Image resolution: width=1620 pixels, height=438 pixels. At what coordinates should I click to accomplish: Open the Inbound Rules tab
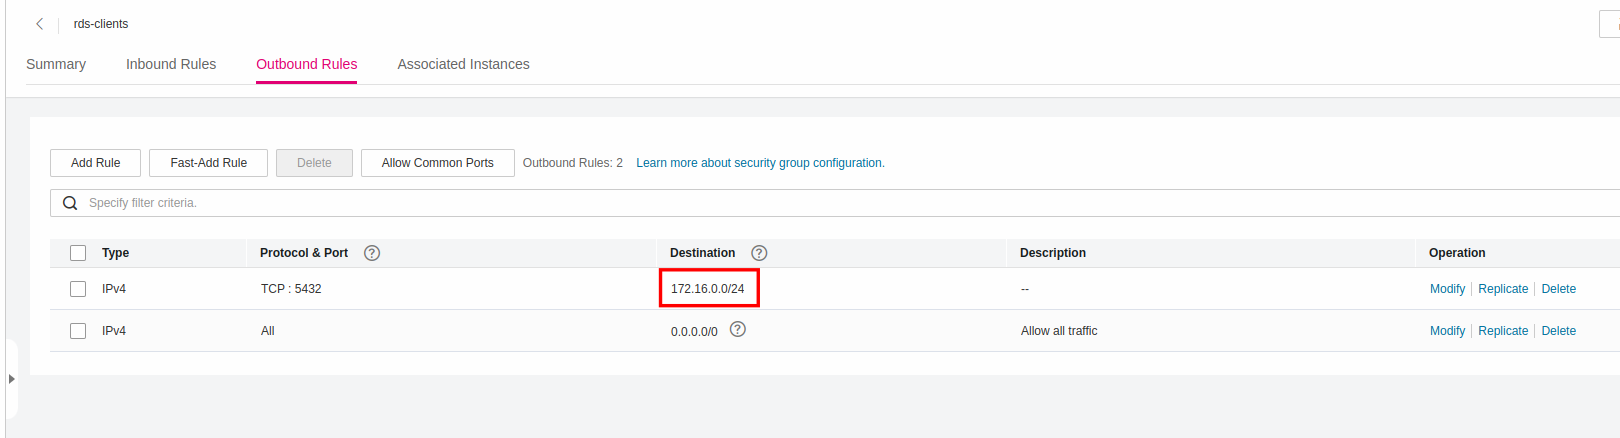pyautogui.click(x=171, y=64)
